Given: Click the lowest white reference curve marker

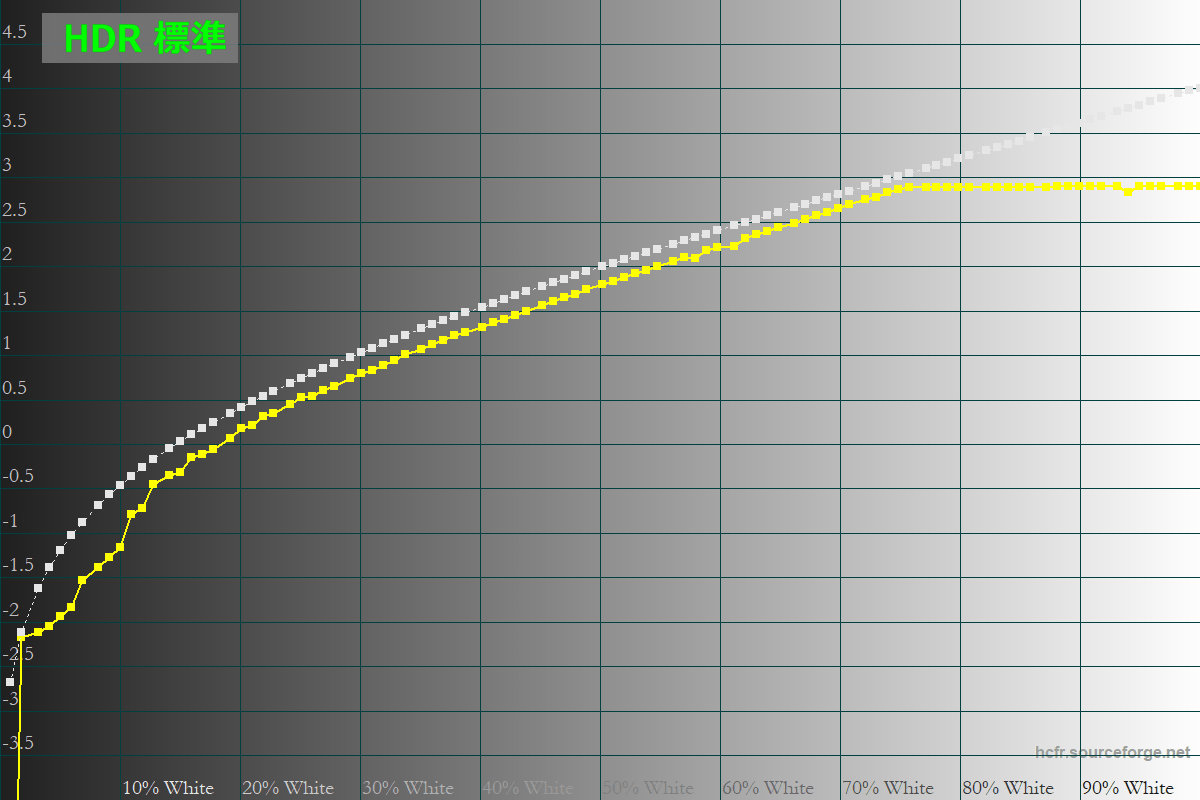Looking at the screenshot, I should pyautogui.click(x=10, y=682).
